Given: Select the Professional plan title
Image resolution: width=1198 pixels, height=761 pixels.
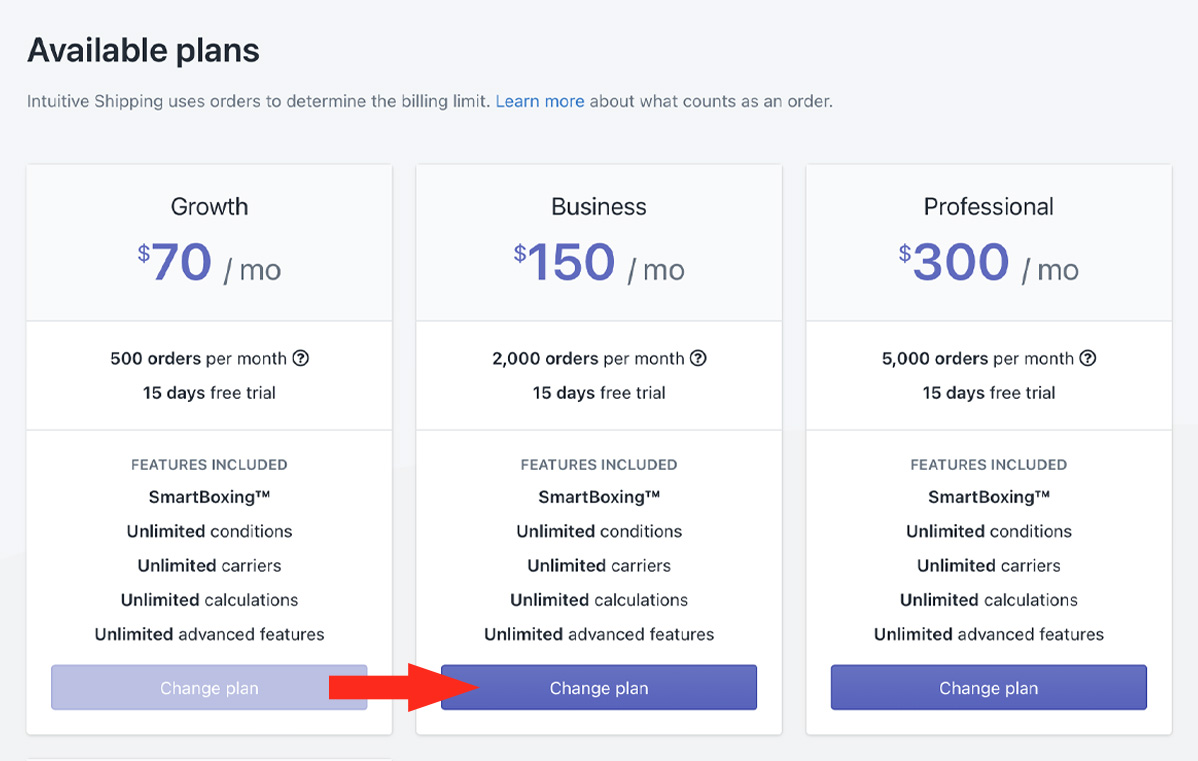Looking at the screenshot, I should (x=988, y=206).
